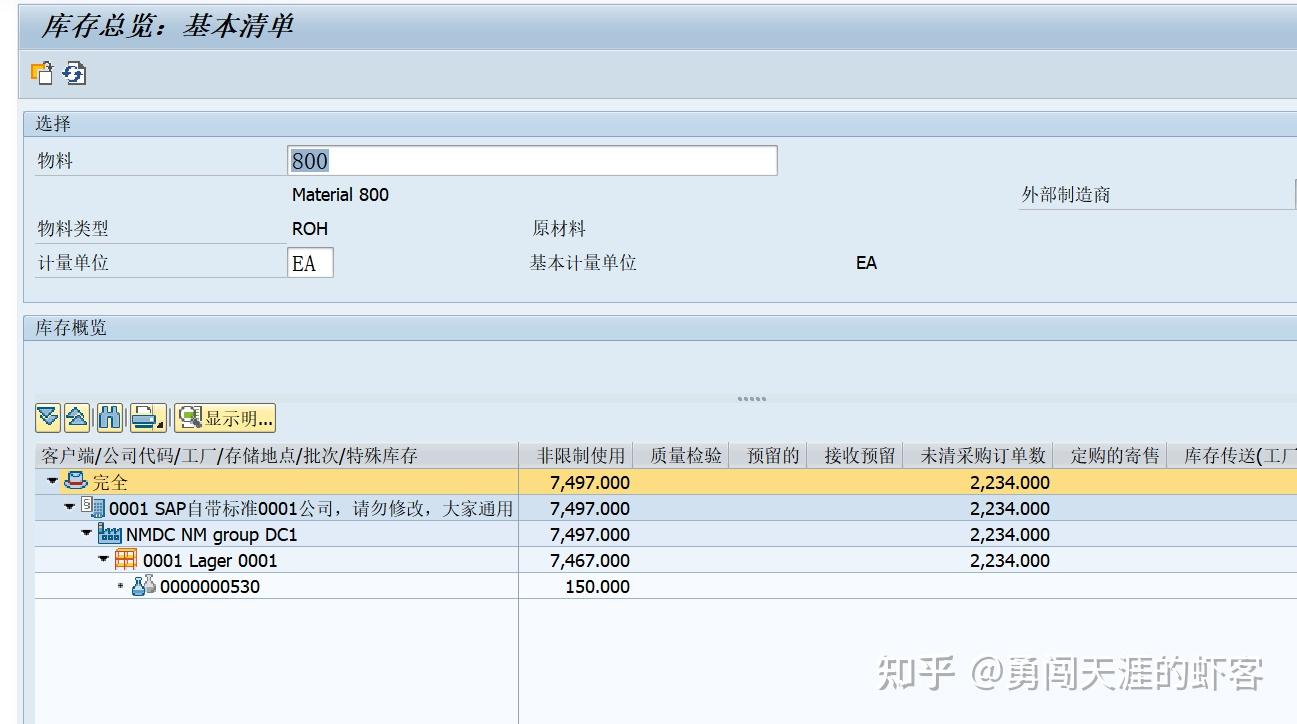The width and height of the screenshot is (1297, 724).
Task: Click the batch icon beside 0000000530
Action: click(x=143, y=587)
